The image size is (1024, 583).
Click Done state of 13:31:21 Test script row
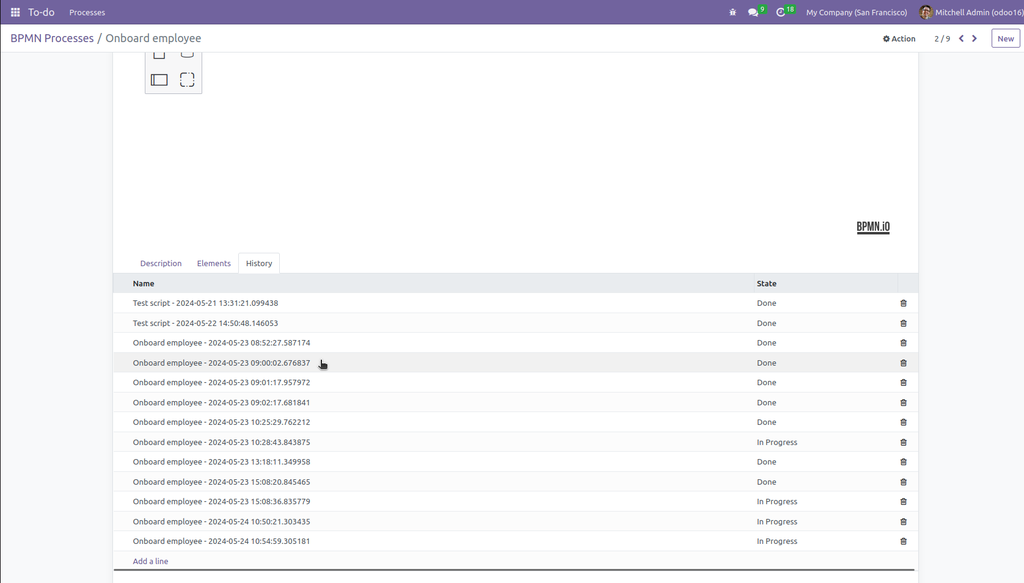(767, 304)
